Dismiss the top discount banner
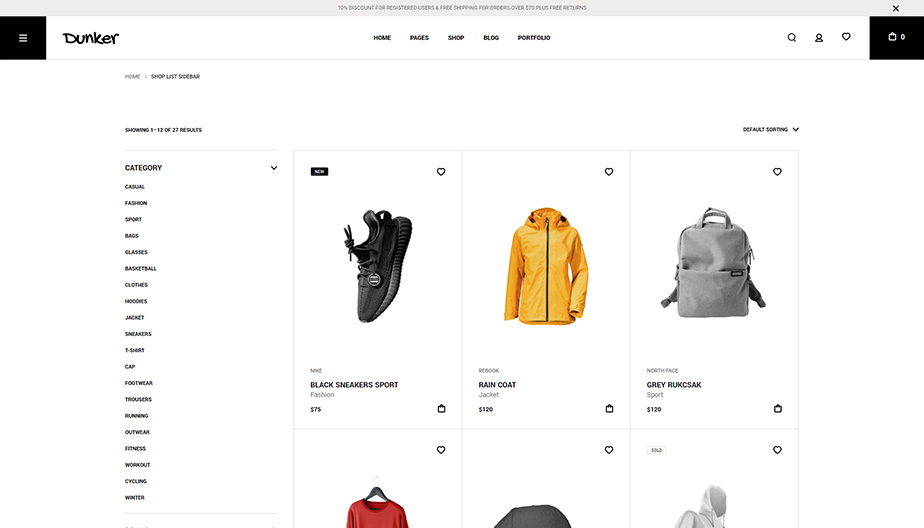 point(895,8)
